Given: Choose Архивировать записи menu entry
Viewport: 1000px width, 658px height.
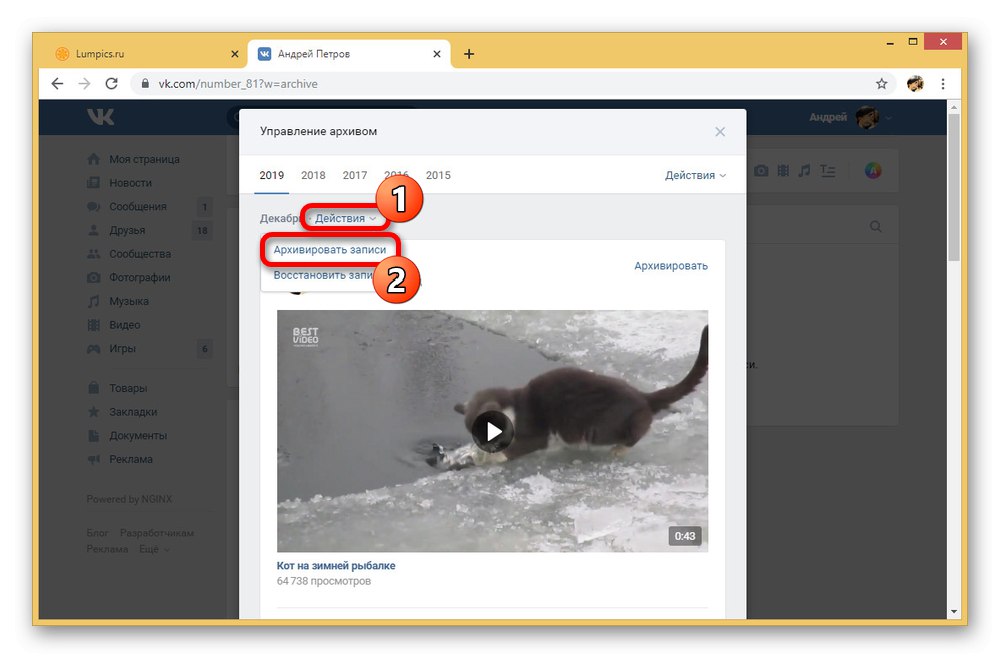Looking at the screenshot, I should [x=330, y=250].
